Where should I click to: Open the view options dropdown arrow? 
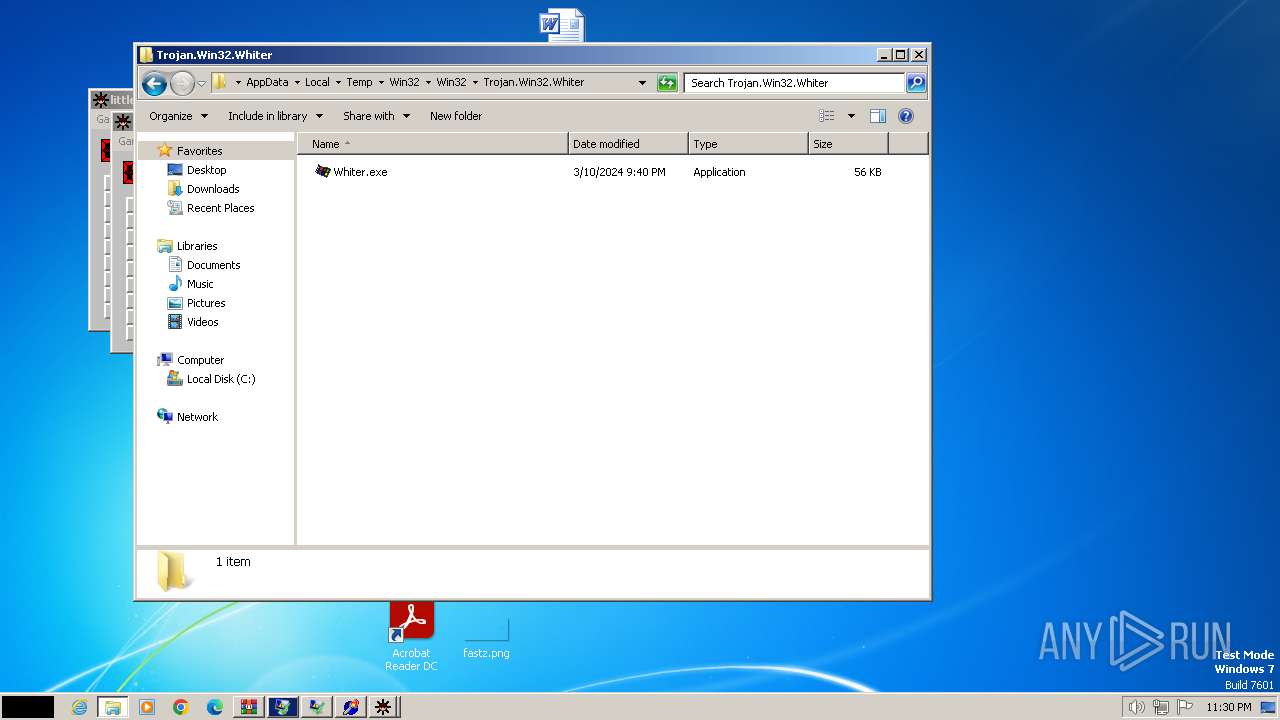tap(851, 116)
